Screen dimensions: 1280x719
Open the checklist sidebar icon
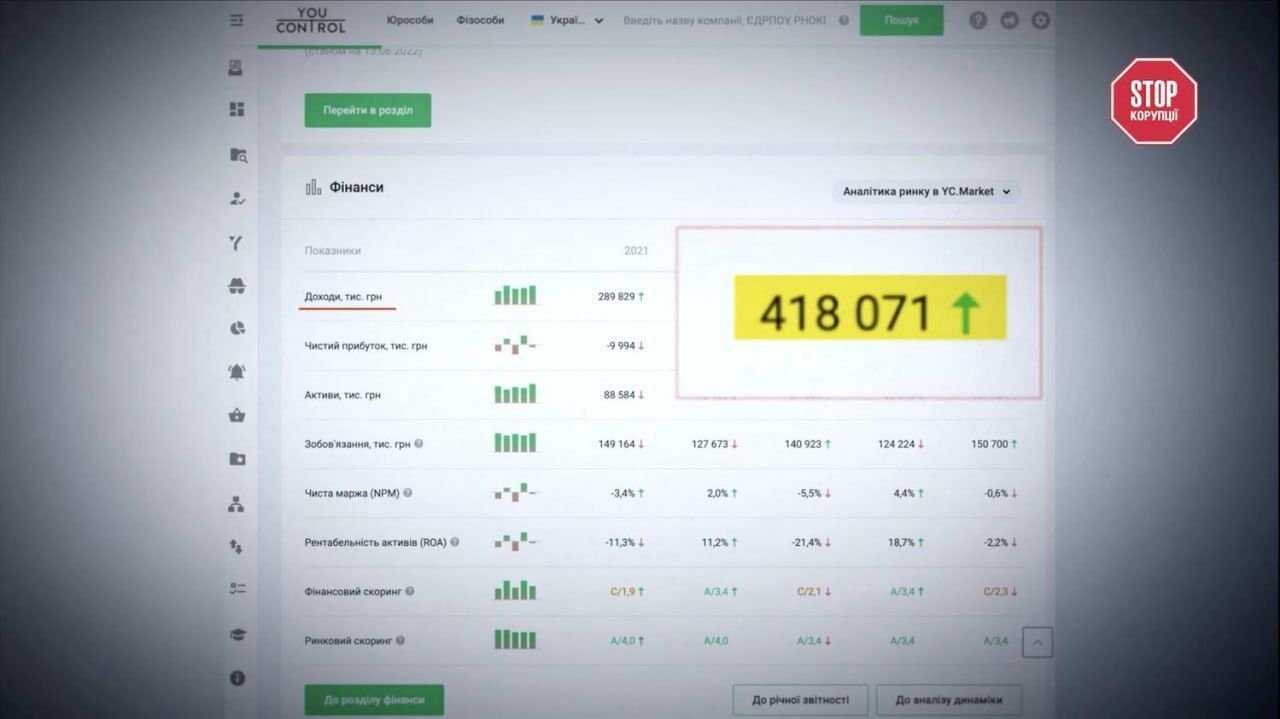pyautogui.click(x=237, y=589)
